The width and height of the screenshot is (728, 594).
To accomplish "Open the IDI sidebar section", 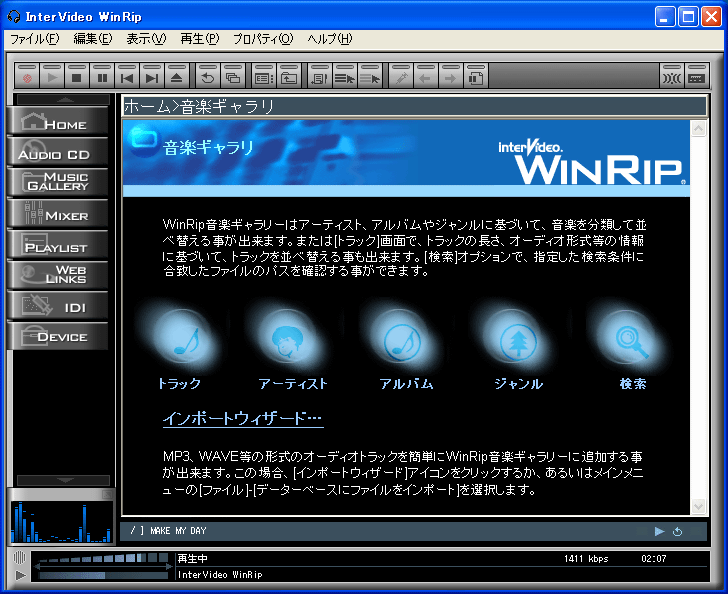I will coord(58,306).
